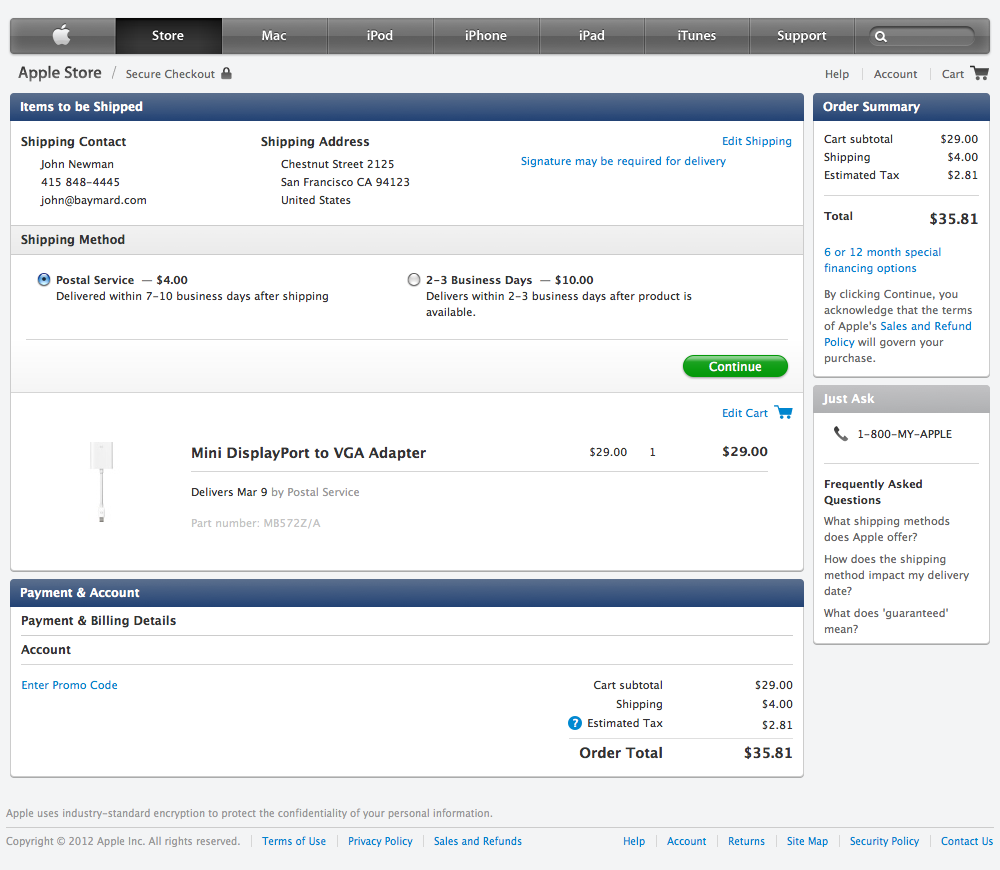Switch to the iPhone tab
Viewport: 1000px width, 870px height.
pyautogui.click(x=486, y=35)
